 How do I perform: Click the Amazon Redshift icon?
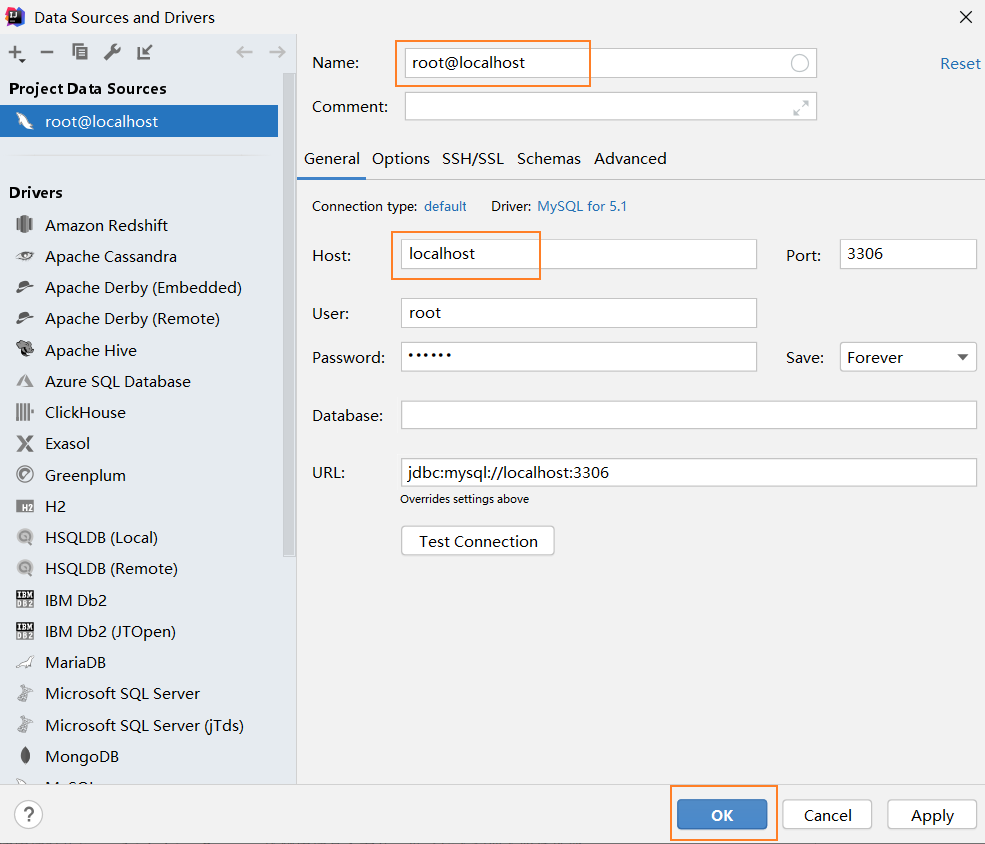tap(24, 224)
